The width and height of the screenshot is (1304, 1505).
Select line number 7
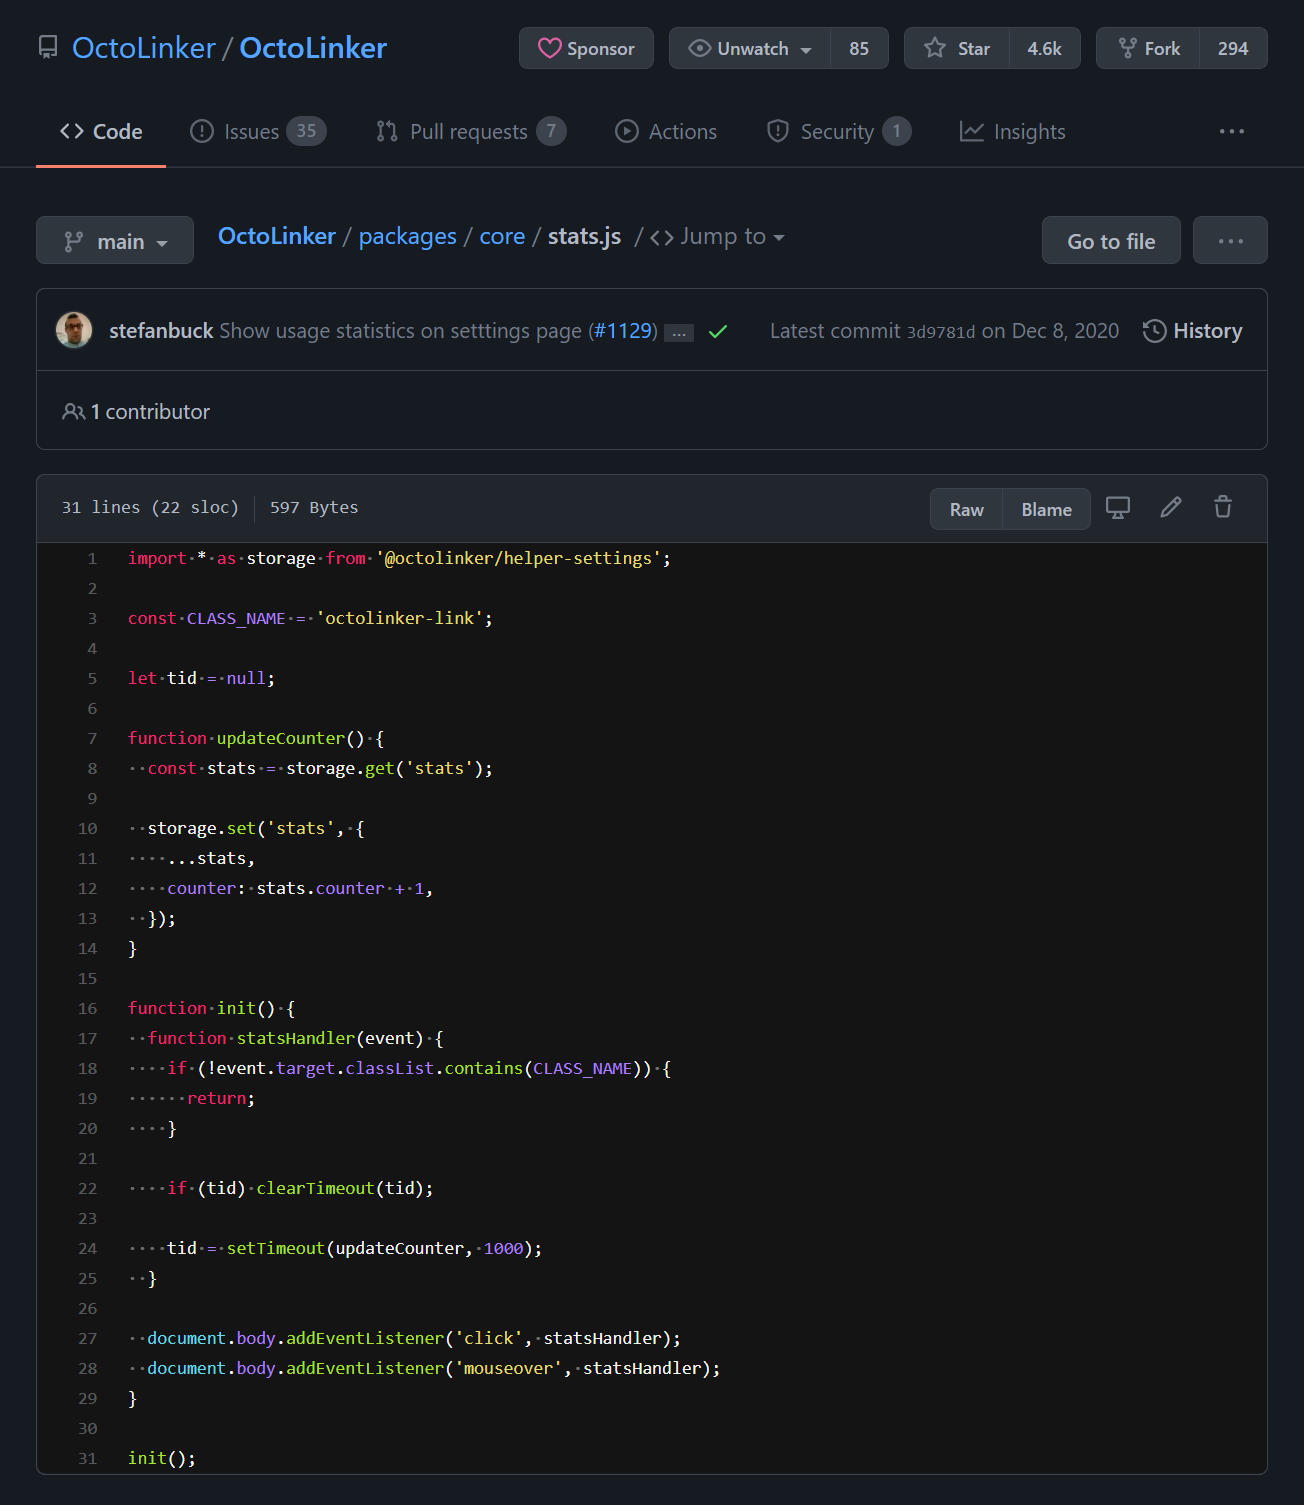click(x=92, y=738)
